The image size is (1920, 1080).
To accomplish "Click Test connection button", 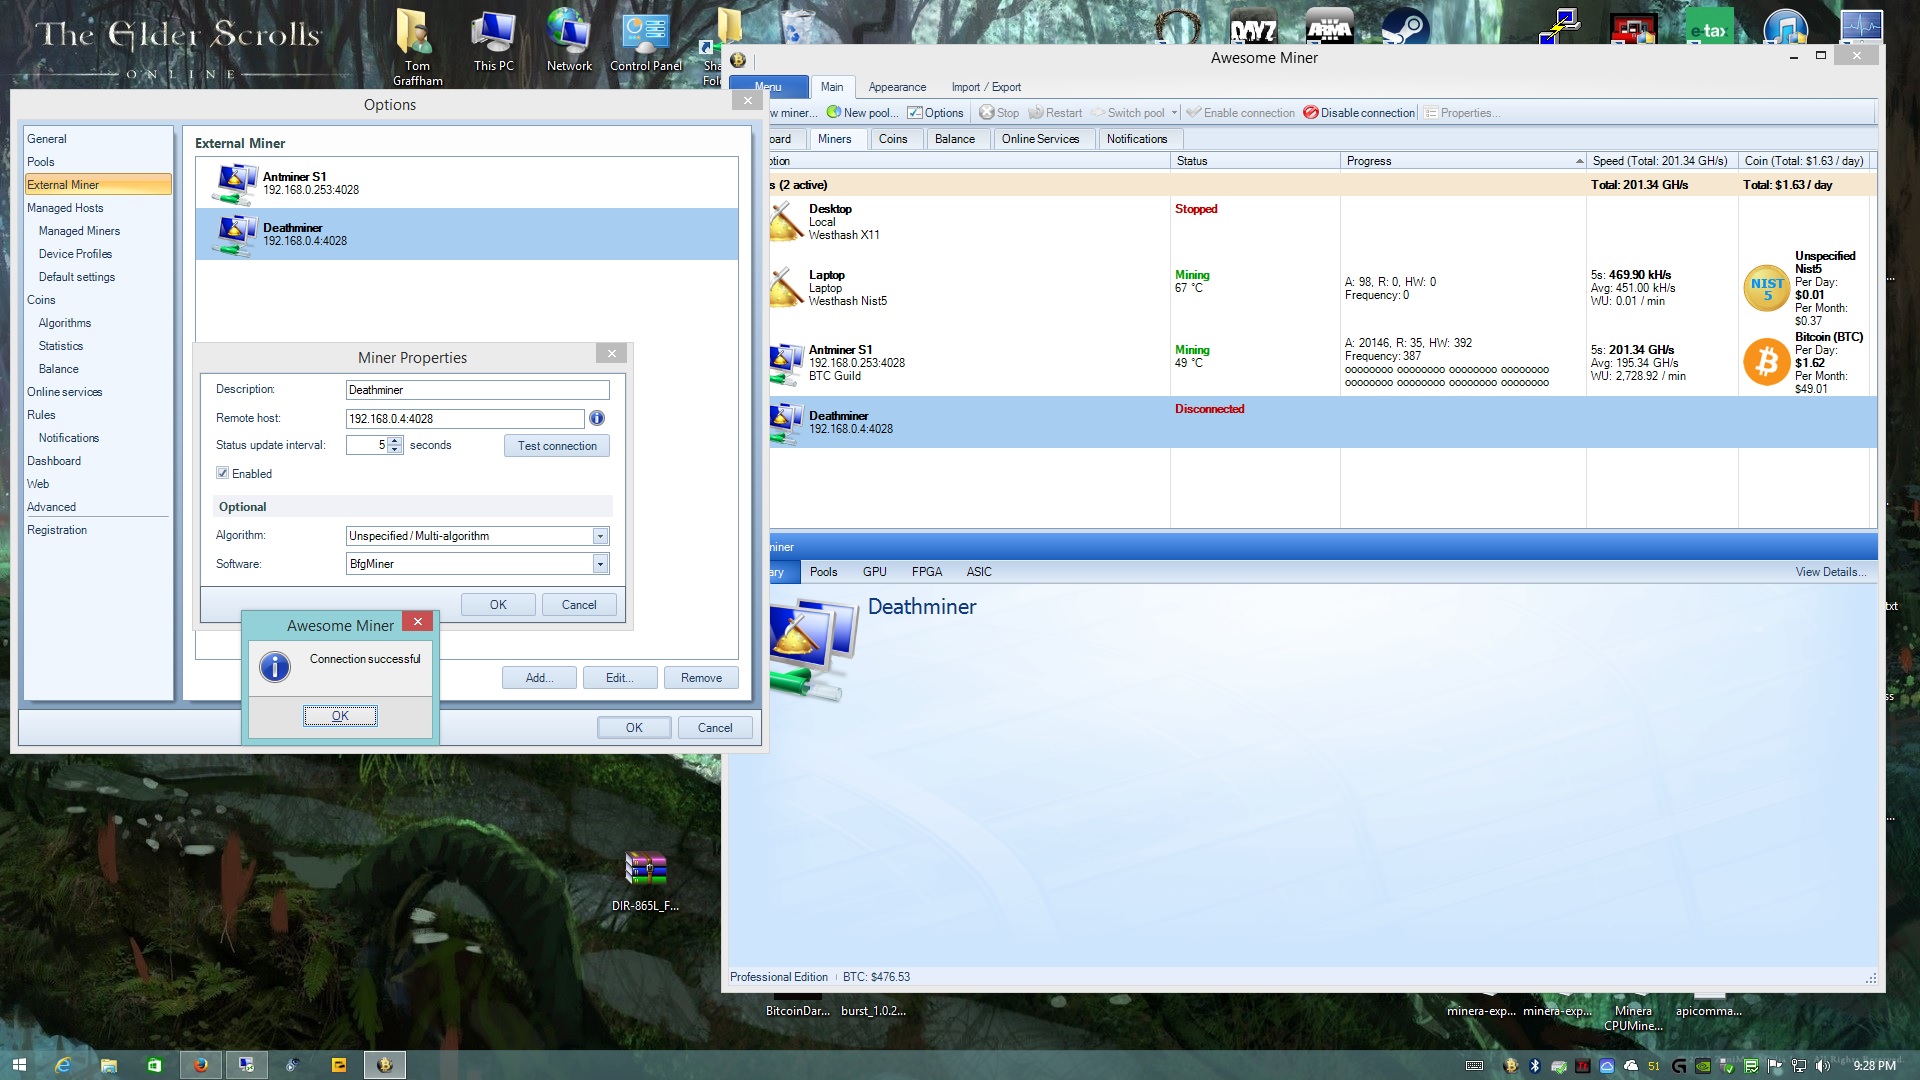I will pyautogui.click(x=557, y=446).
